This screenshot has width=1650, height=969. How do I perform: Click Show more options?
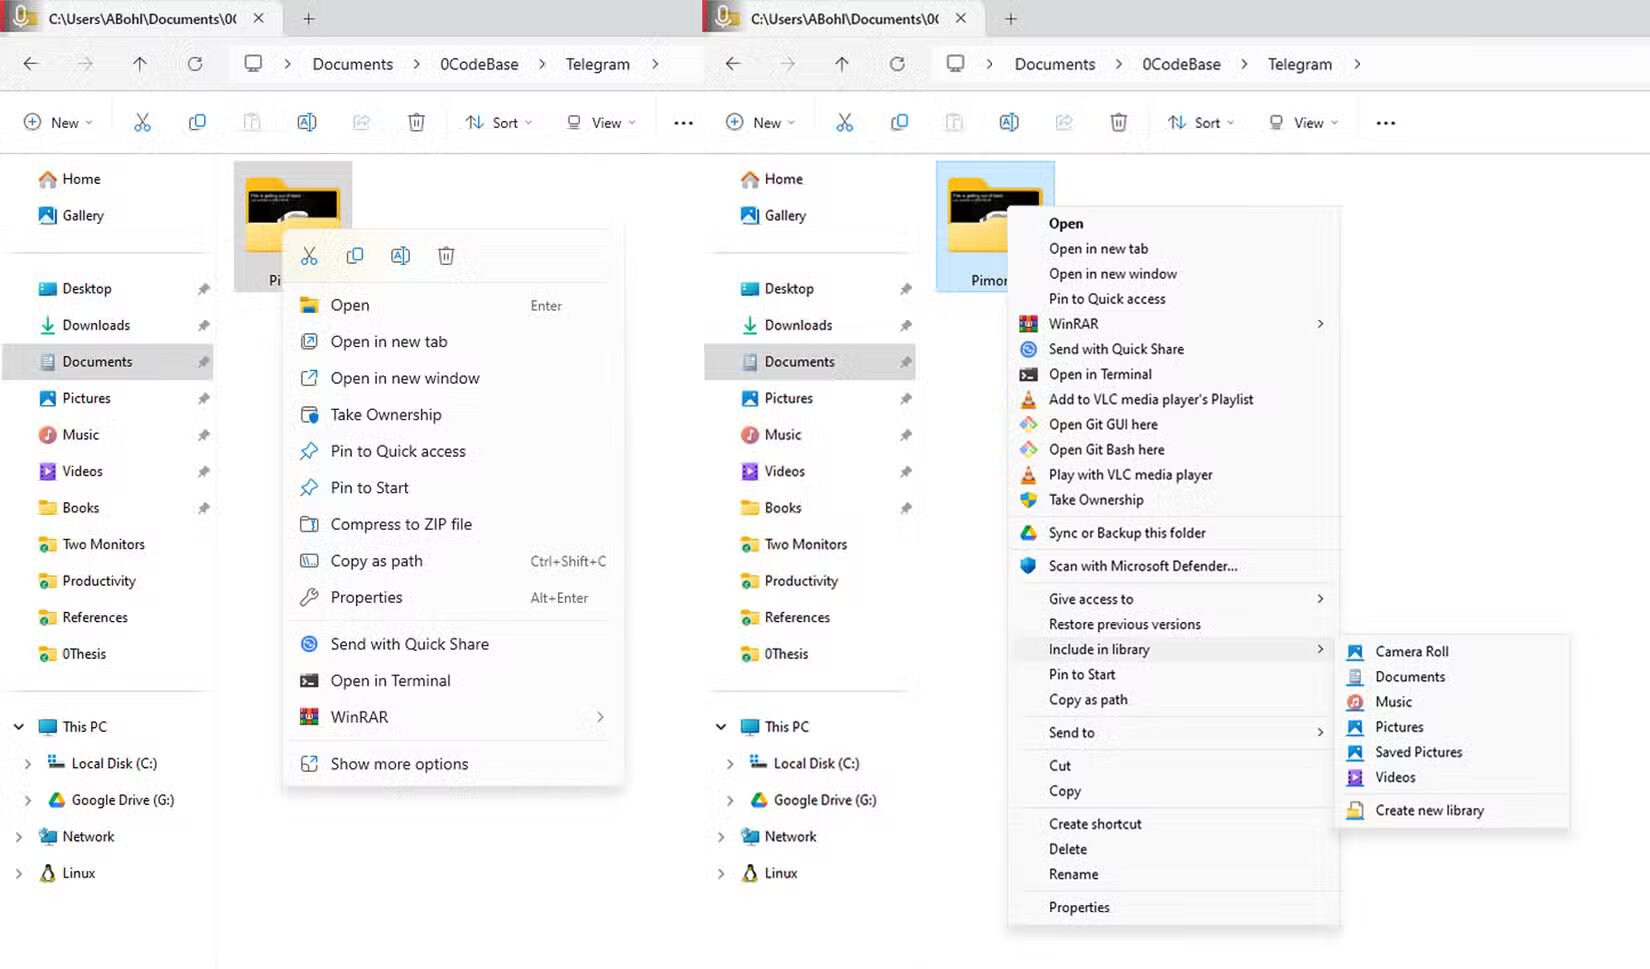click(399, 763)
